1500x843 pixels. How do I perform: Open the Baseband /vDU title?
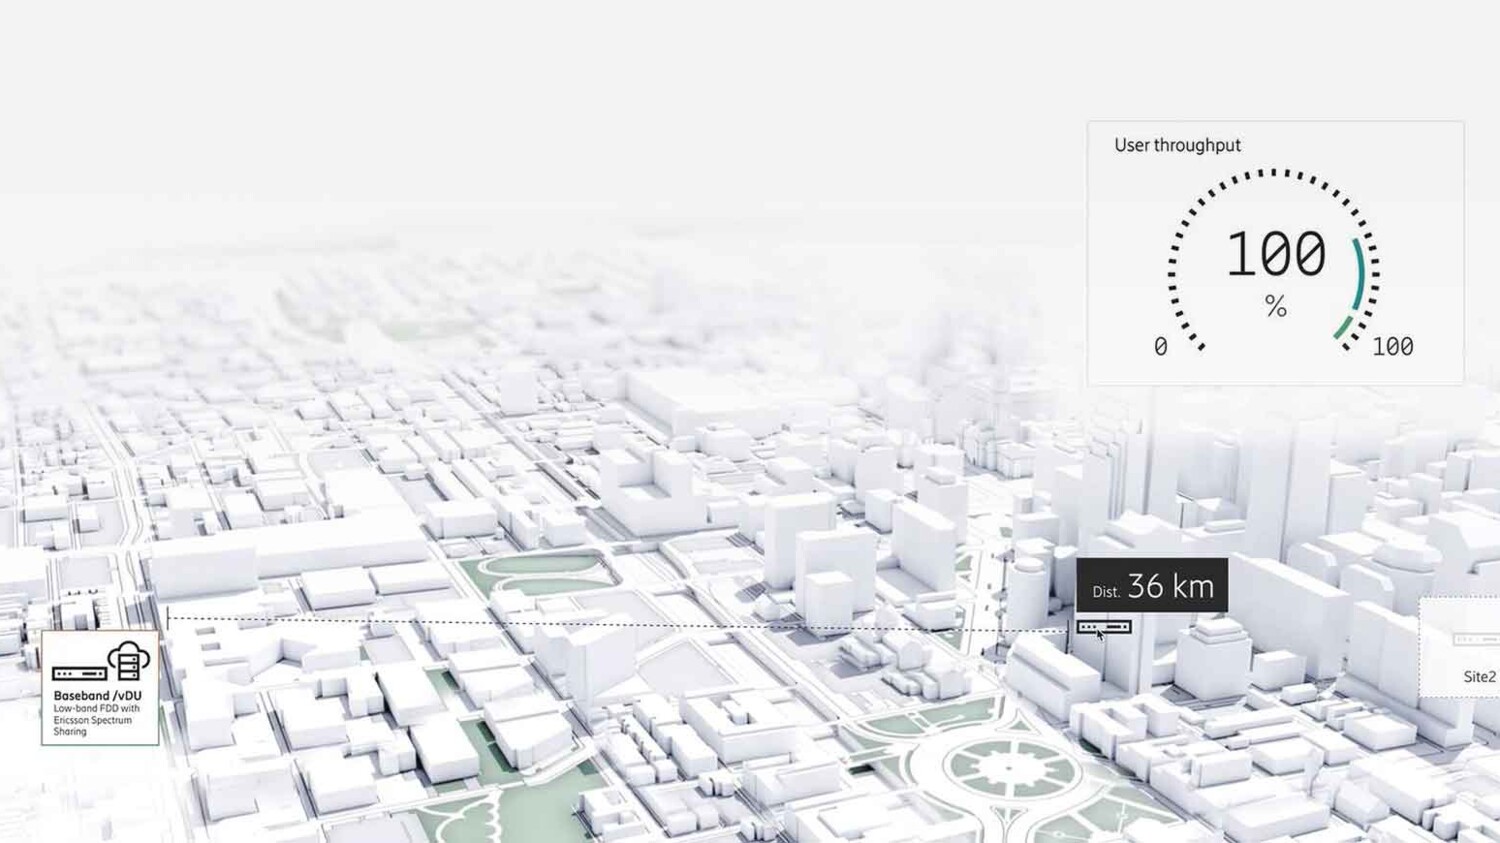[x=97, y=695]
